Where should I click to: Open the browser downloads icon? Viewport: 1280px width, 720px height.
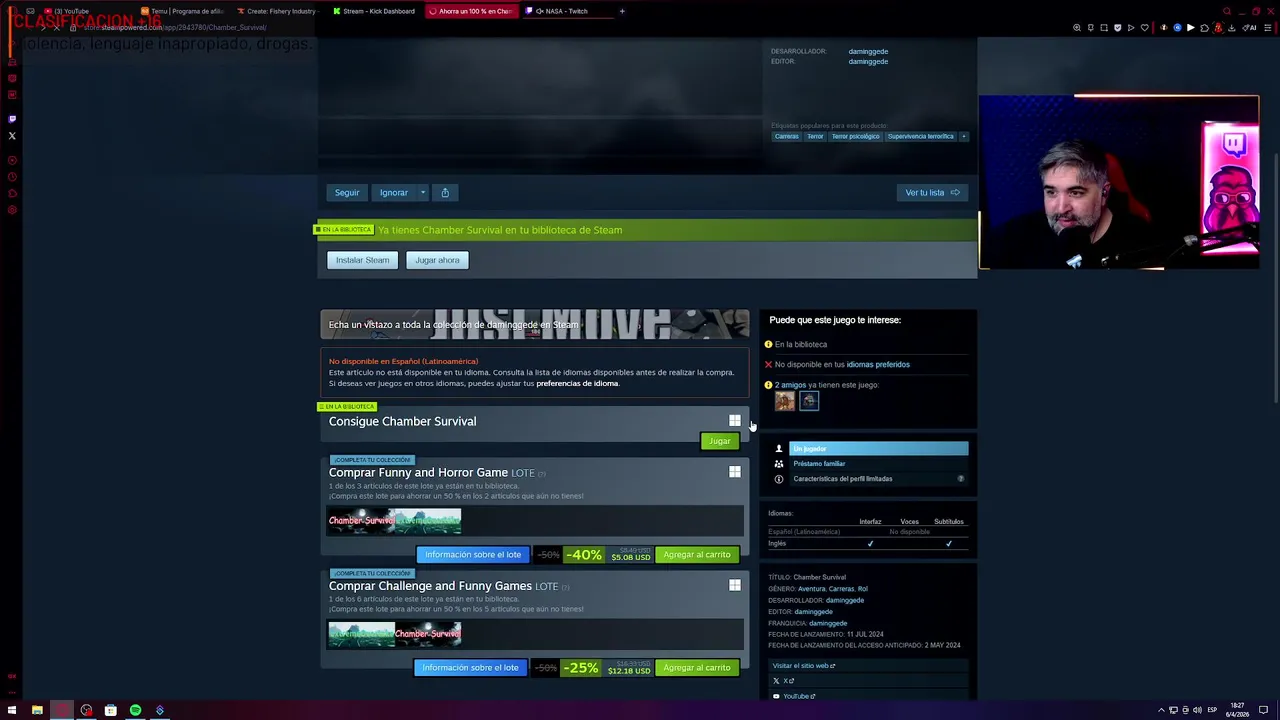tap(1232, 28)
